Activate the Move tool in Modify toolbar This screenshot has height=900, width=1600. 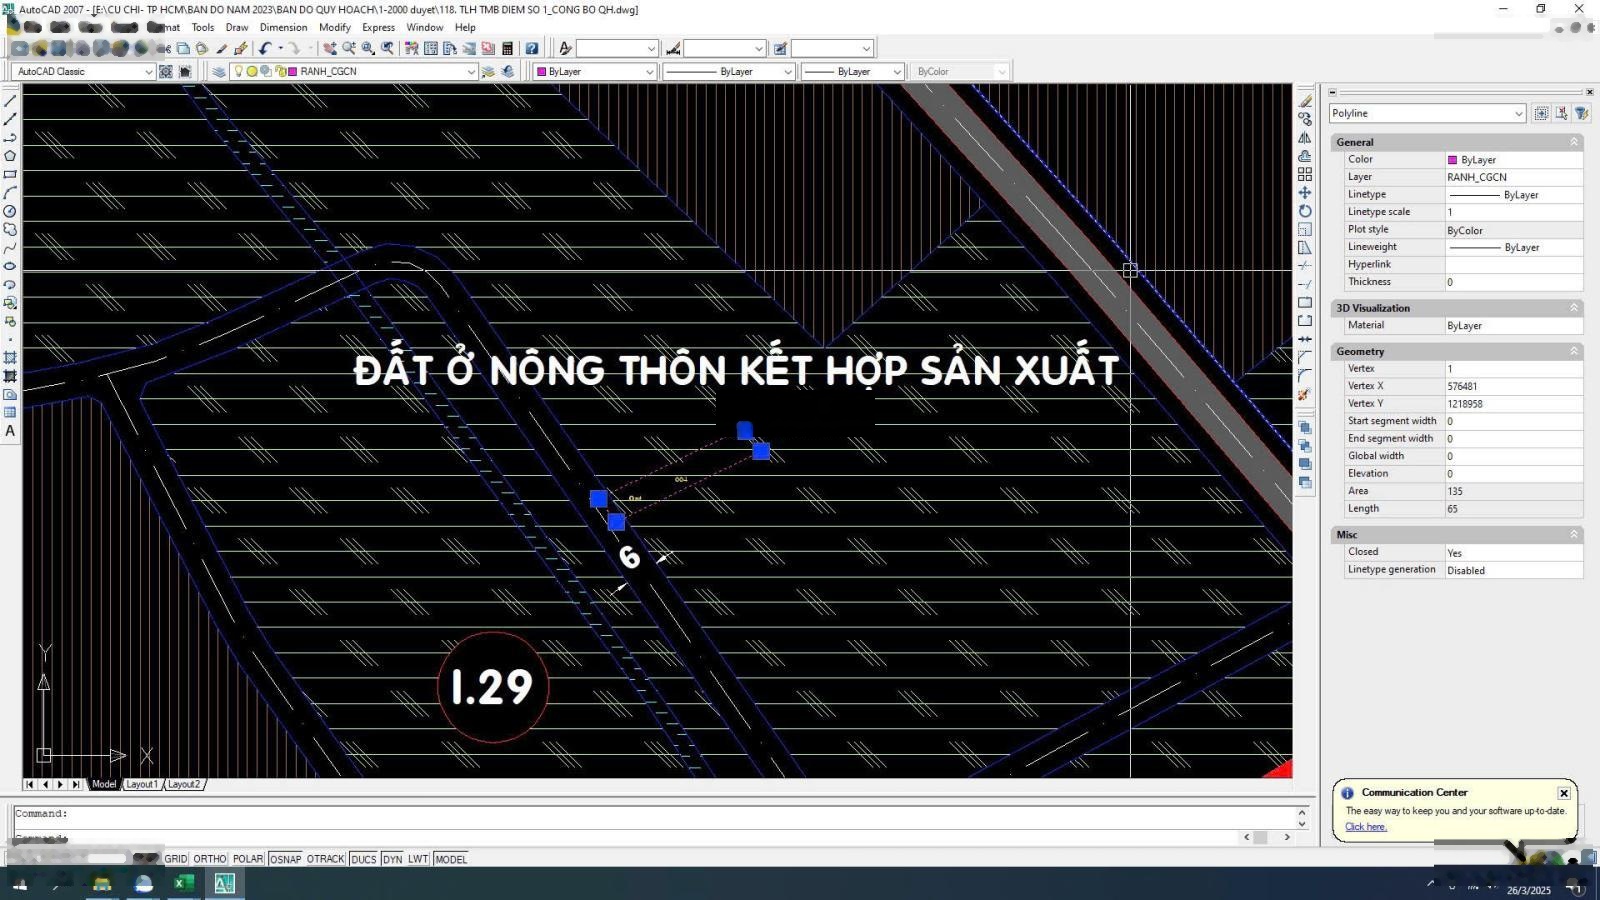[x=1305, y=193]
